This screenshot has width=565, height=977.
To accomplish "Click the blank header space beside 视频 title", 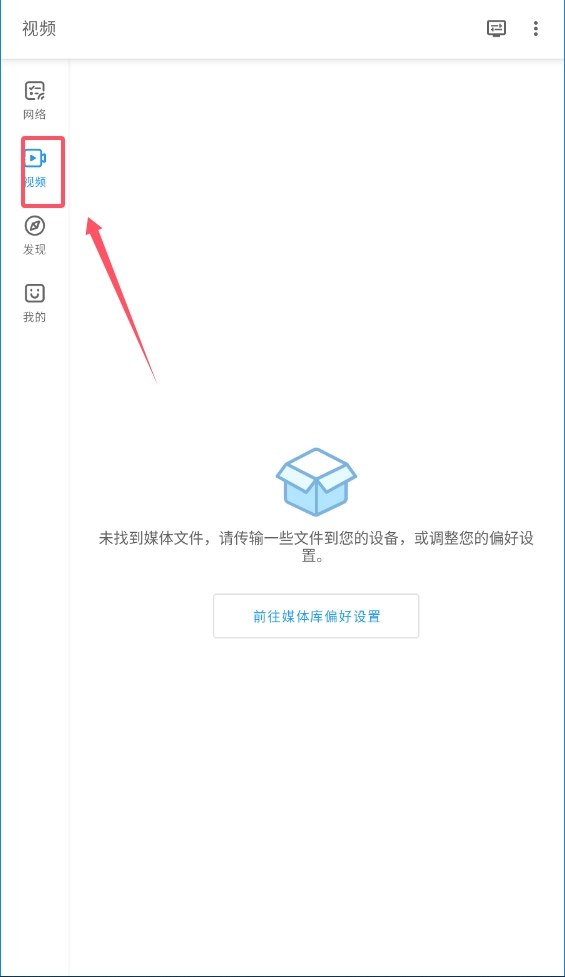I will click(x=268, y=29).
